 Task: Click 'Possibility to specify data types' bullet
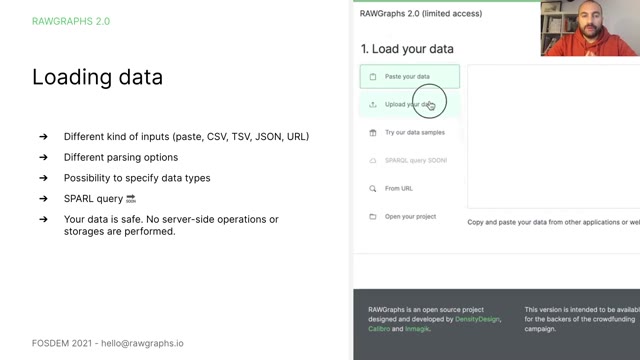coord(137,178)
